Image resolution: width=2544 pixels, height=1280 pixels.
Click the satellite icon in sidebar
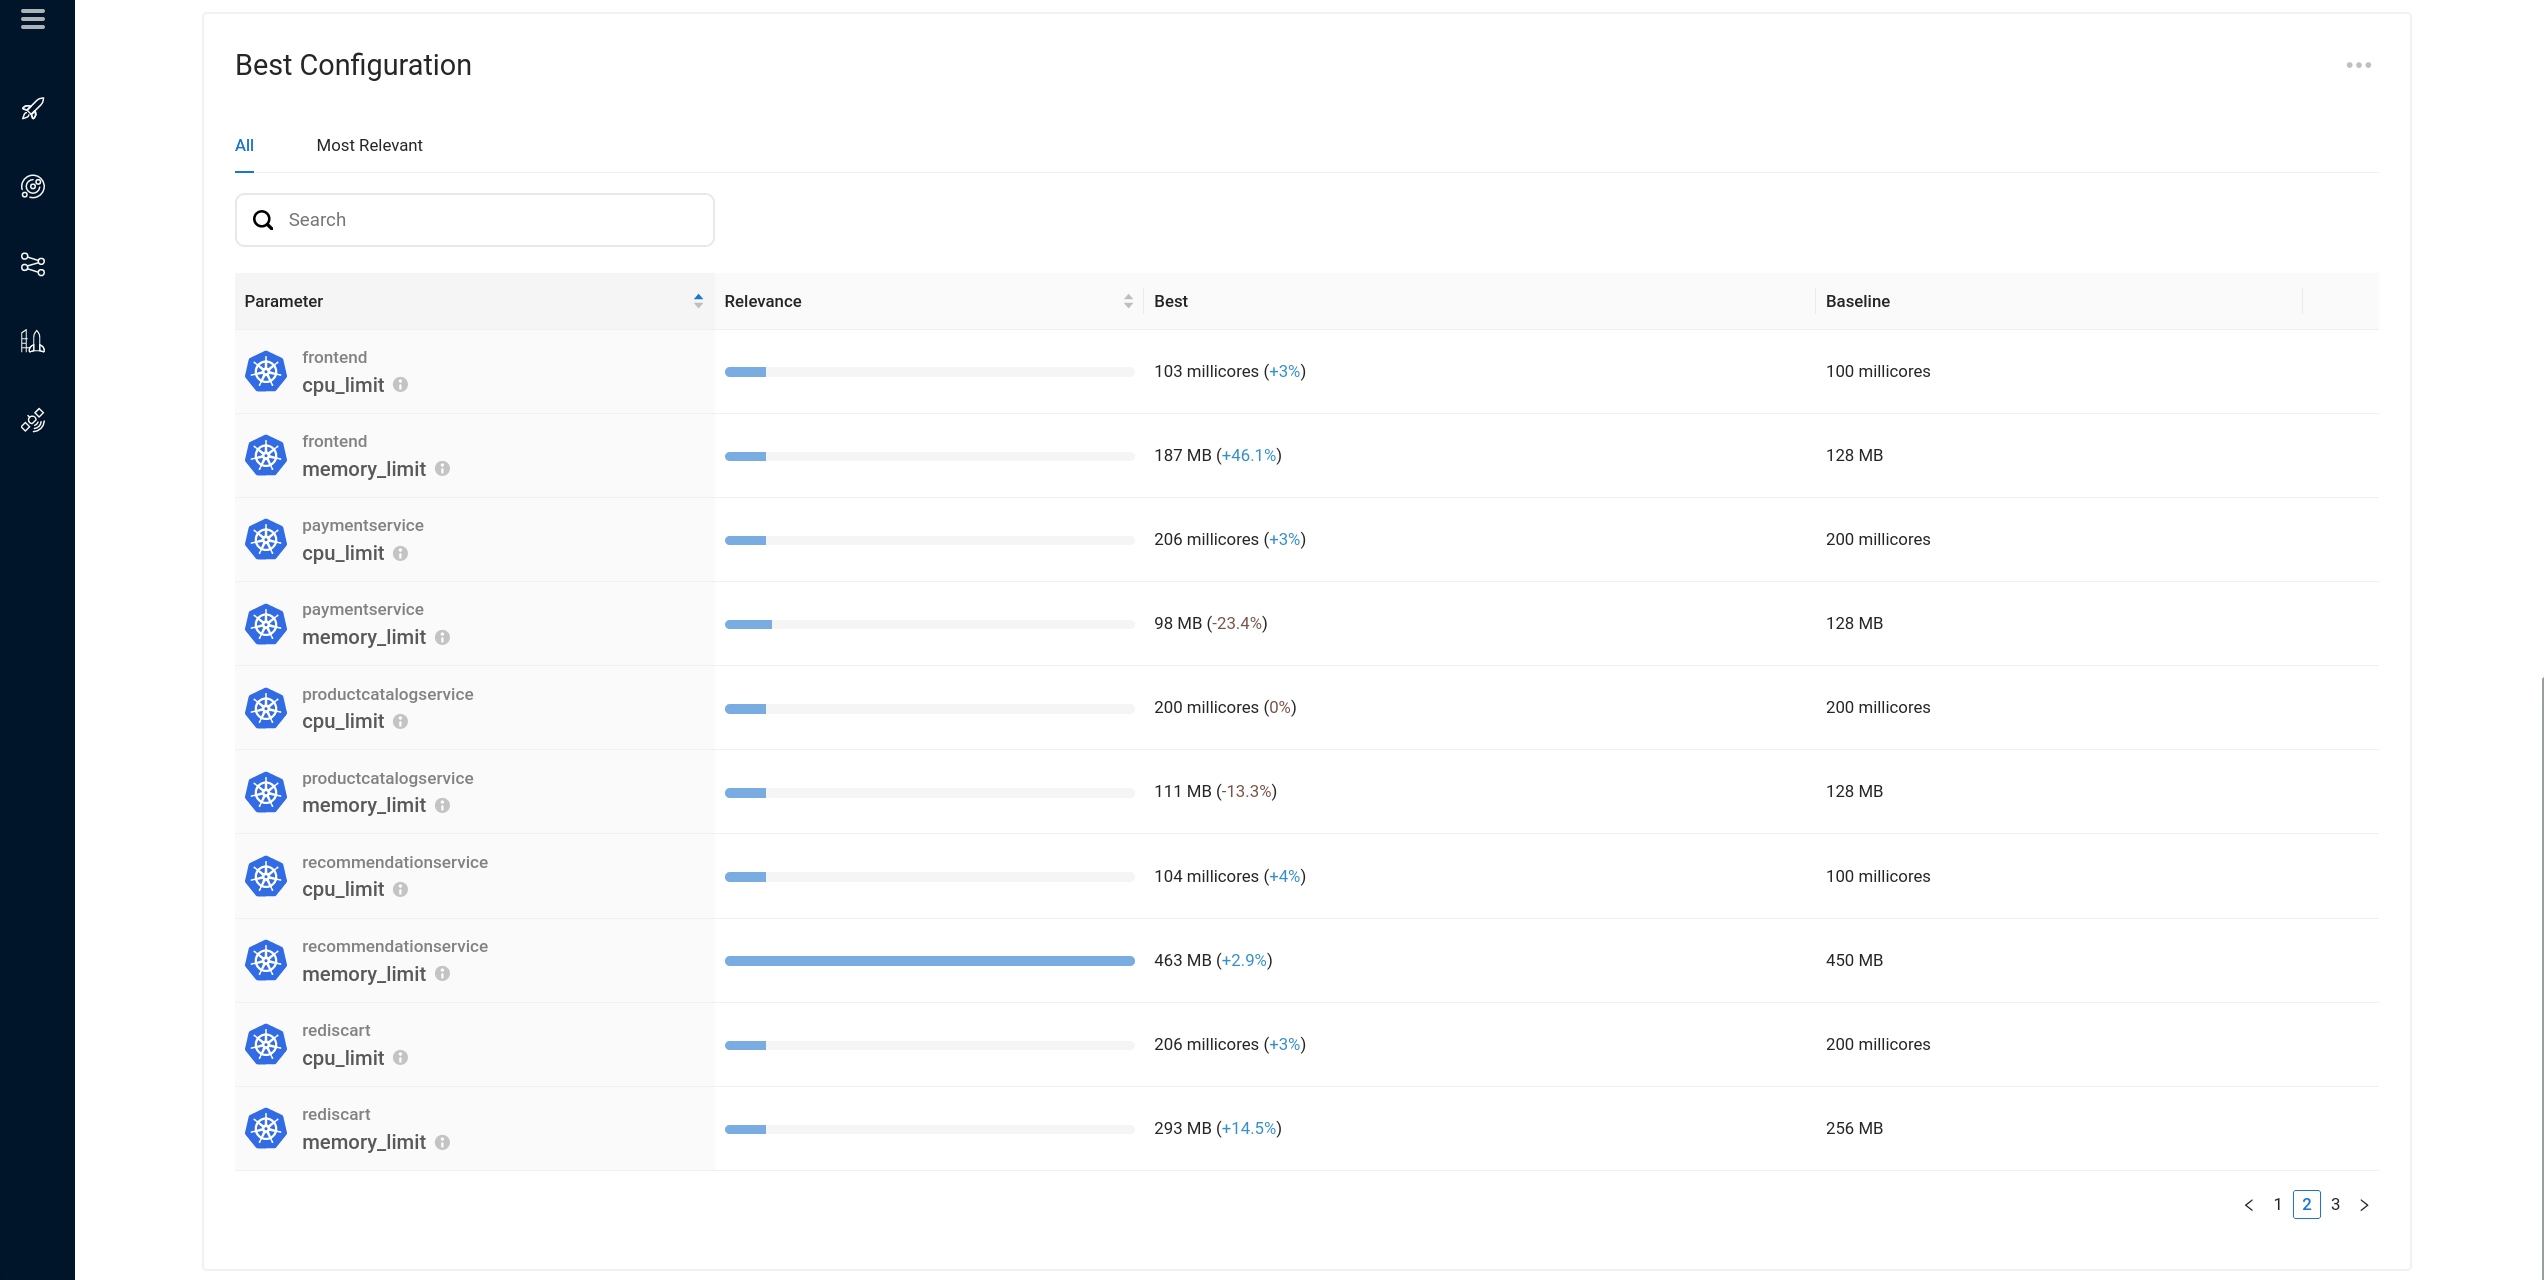33,420
